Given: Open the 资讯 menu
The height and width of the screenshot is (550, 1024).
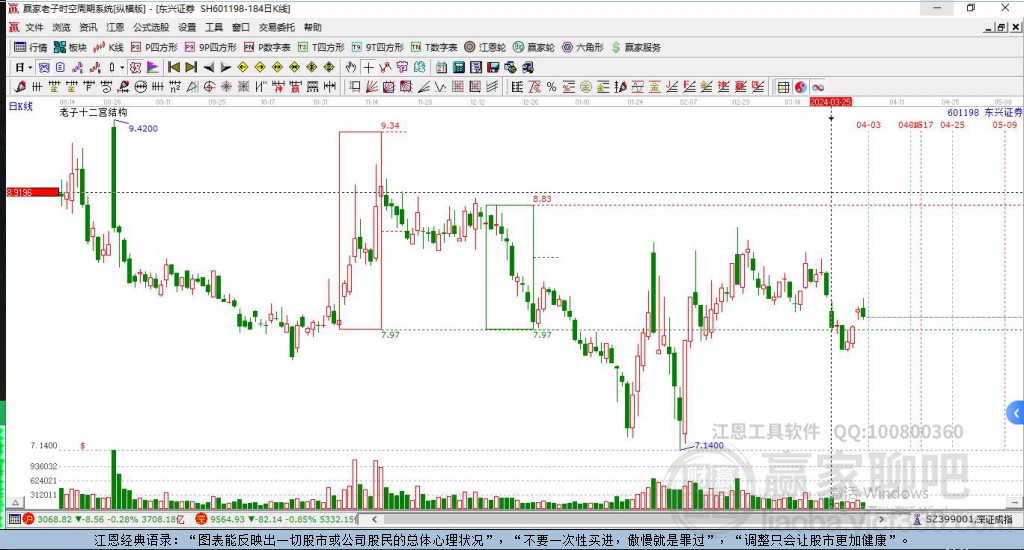Looking at the screenshot, I should (x=88, y=27).
